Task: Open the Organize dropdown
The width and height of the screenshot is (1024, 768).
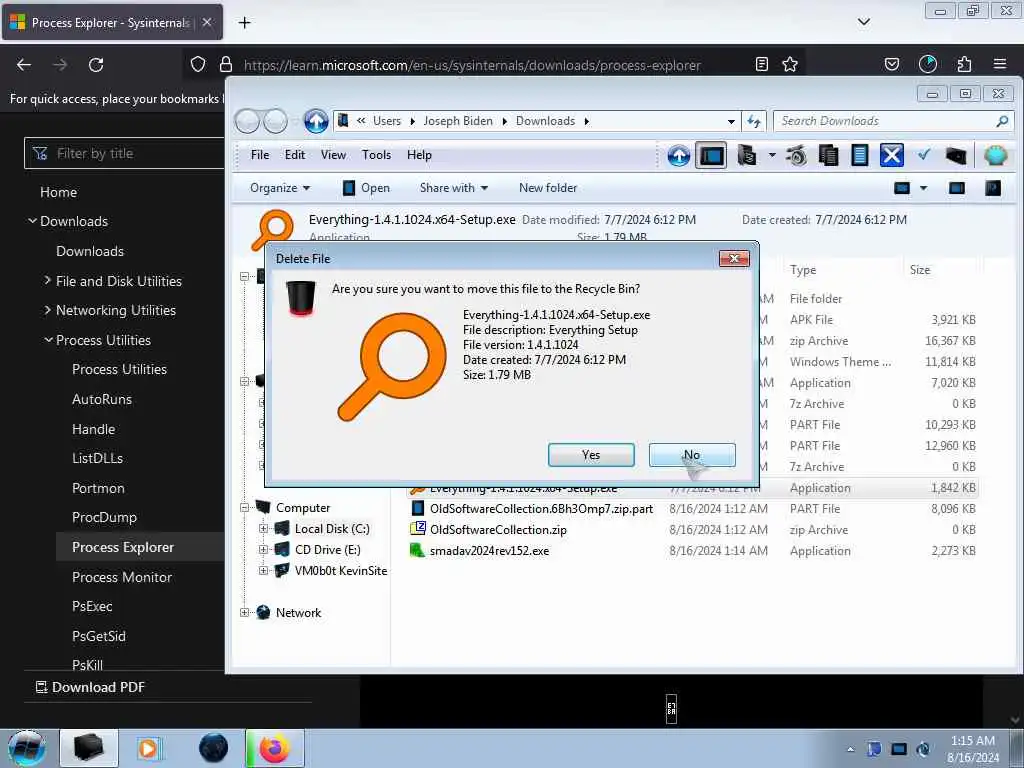Action: point(280,188)
